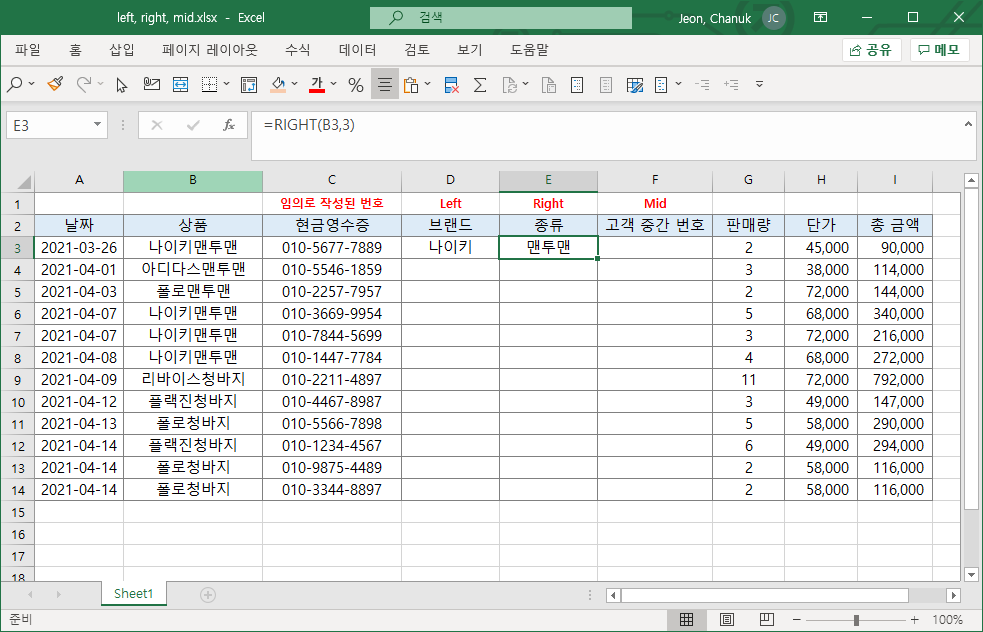
Task: Switch to the 홈 tab
Action: (75, 50)
